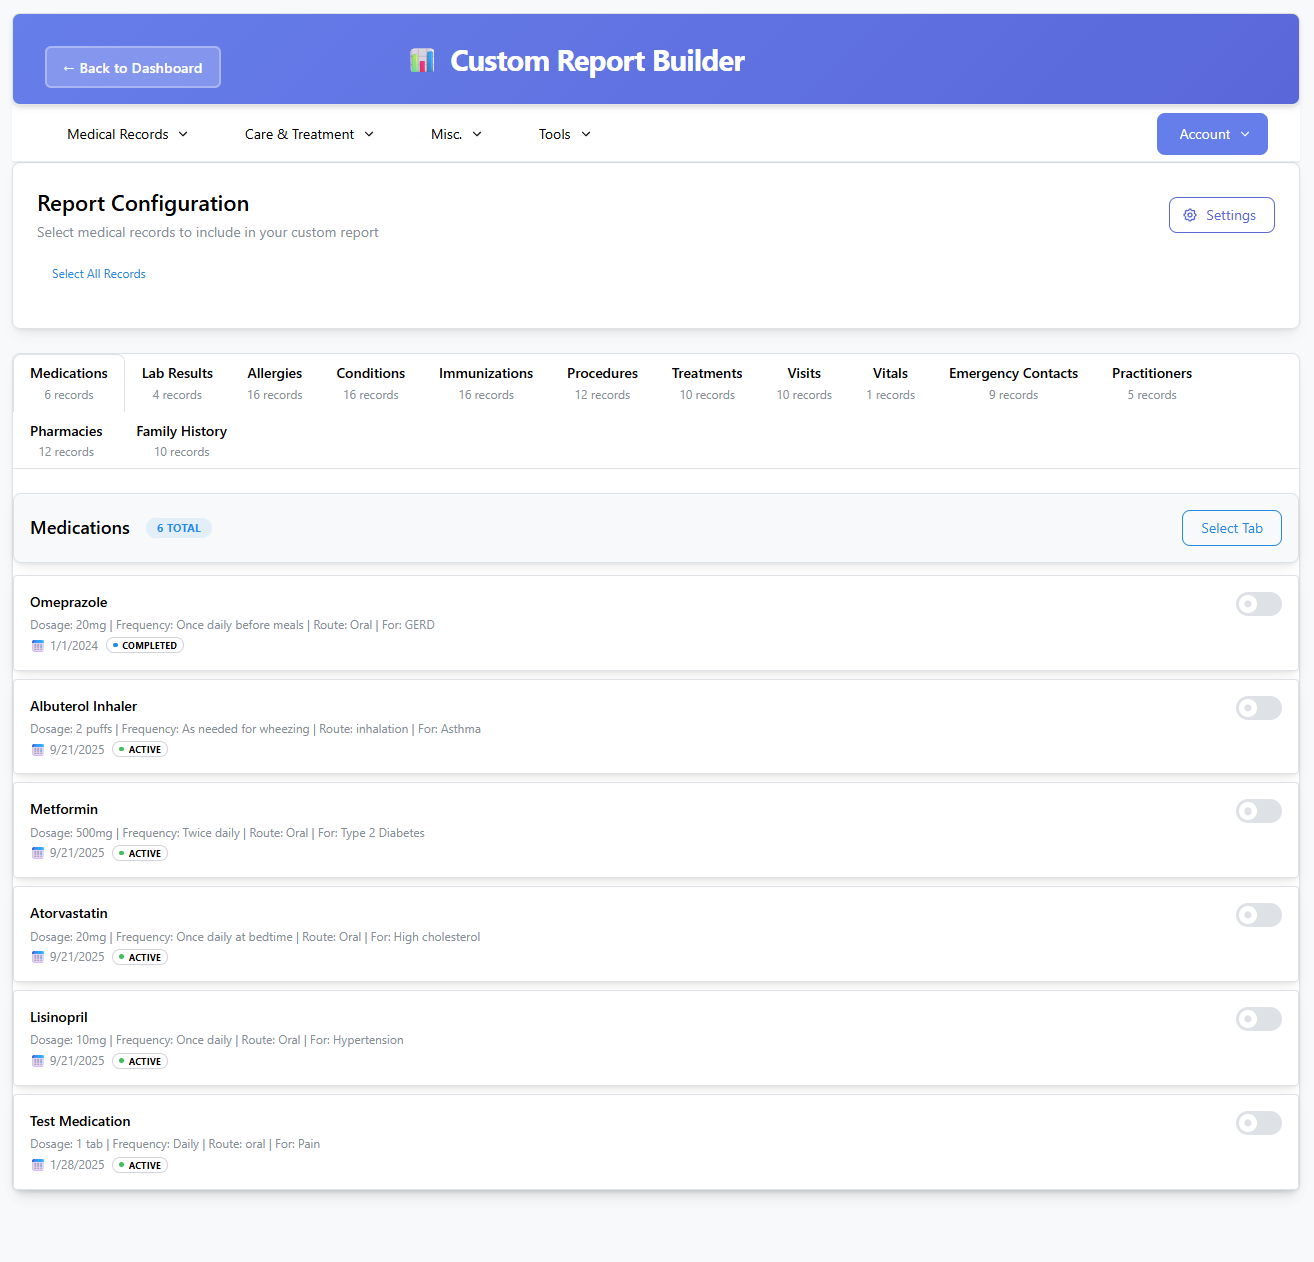
Task: Open the Care & Treatment dropdown
Action: point(309,134)
